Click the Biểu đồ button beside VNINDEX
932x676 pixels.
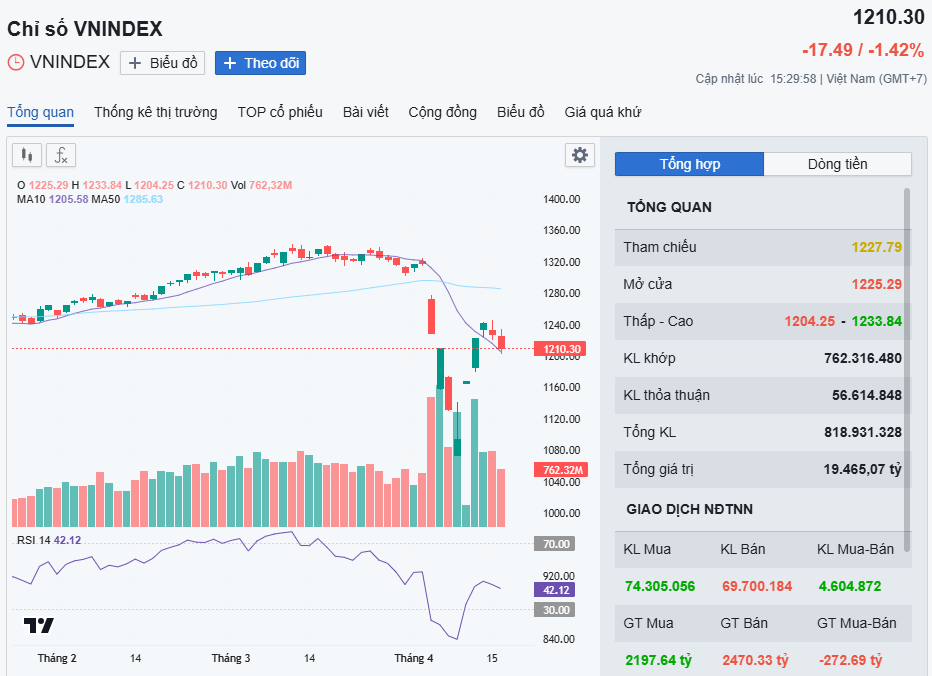pos(162,63)
